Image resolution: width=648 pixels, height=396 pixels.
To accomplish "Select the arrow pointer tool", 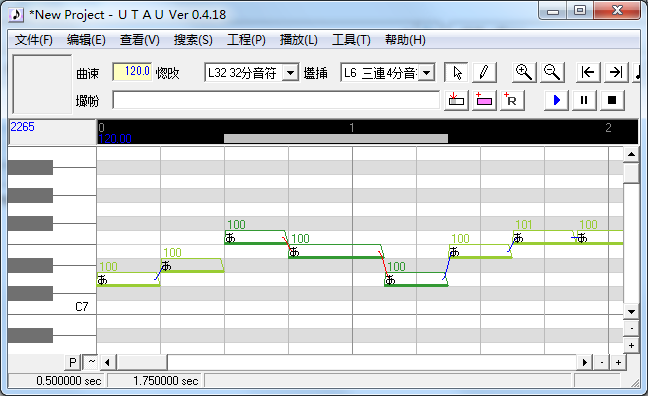I will [456, 73].
